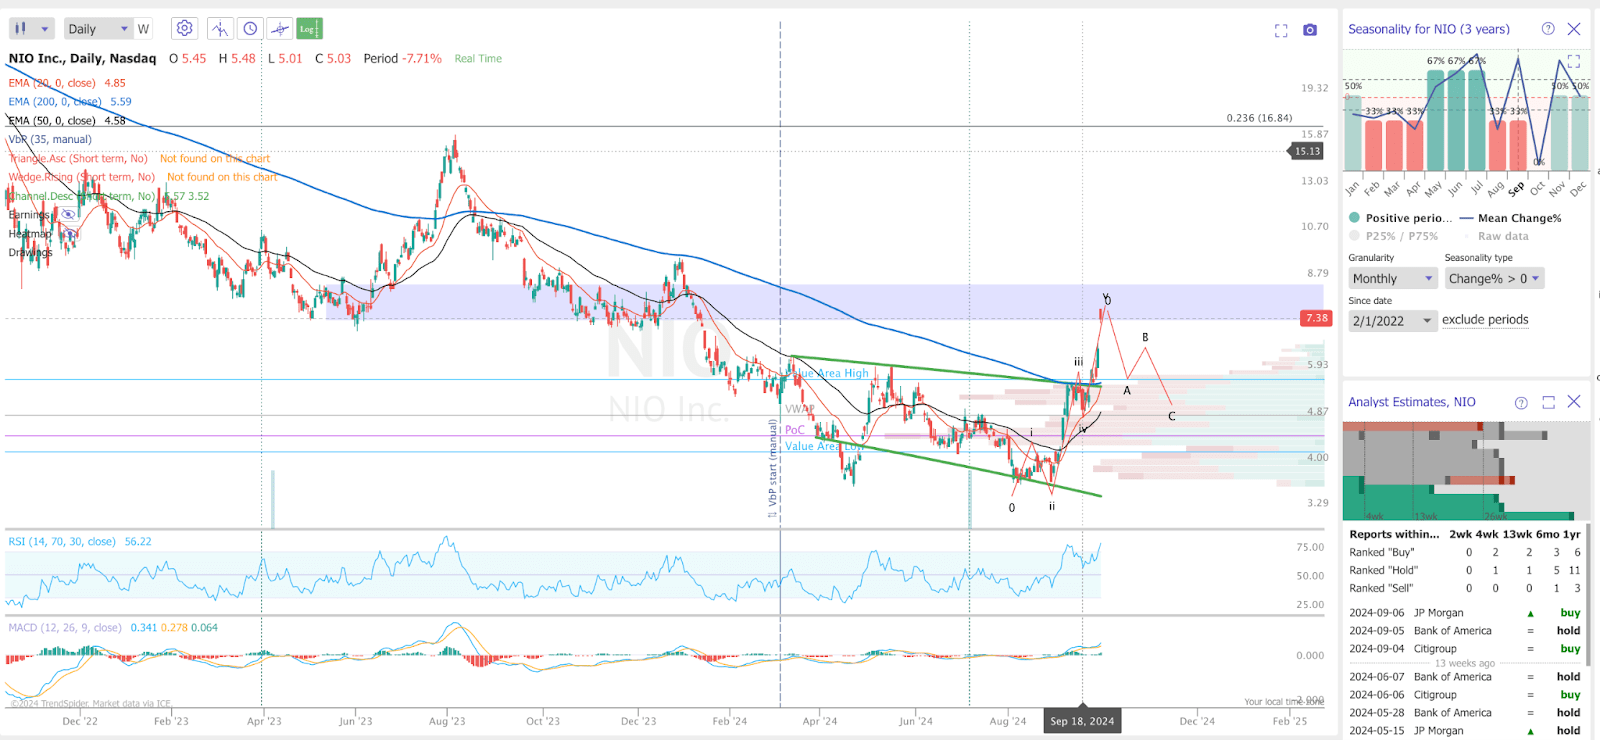
Task: Toggle the Log scale button
Action: pos(309,29)
